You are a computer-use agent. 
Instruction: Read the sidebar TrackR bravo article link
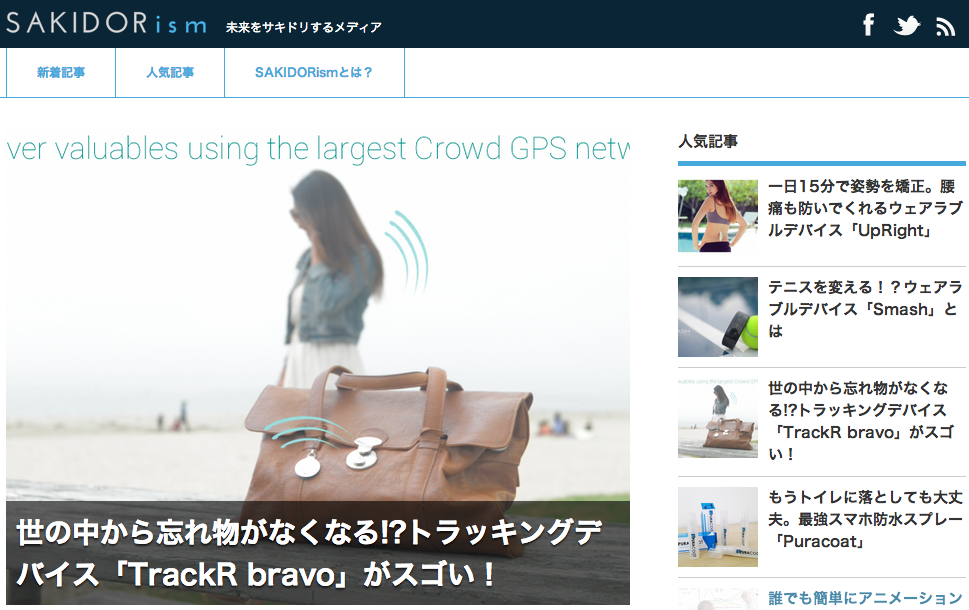(x=860, y=421)
